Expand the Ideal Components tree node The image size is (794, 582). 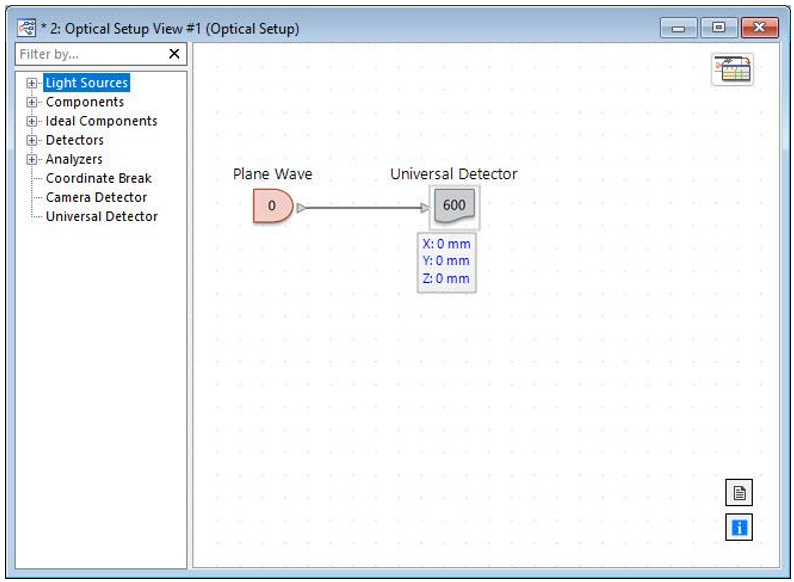[31, 122]
